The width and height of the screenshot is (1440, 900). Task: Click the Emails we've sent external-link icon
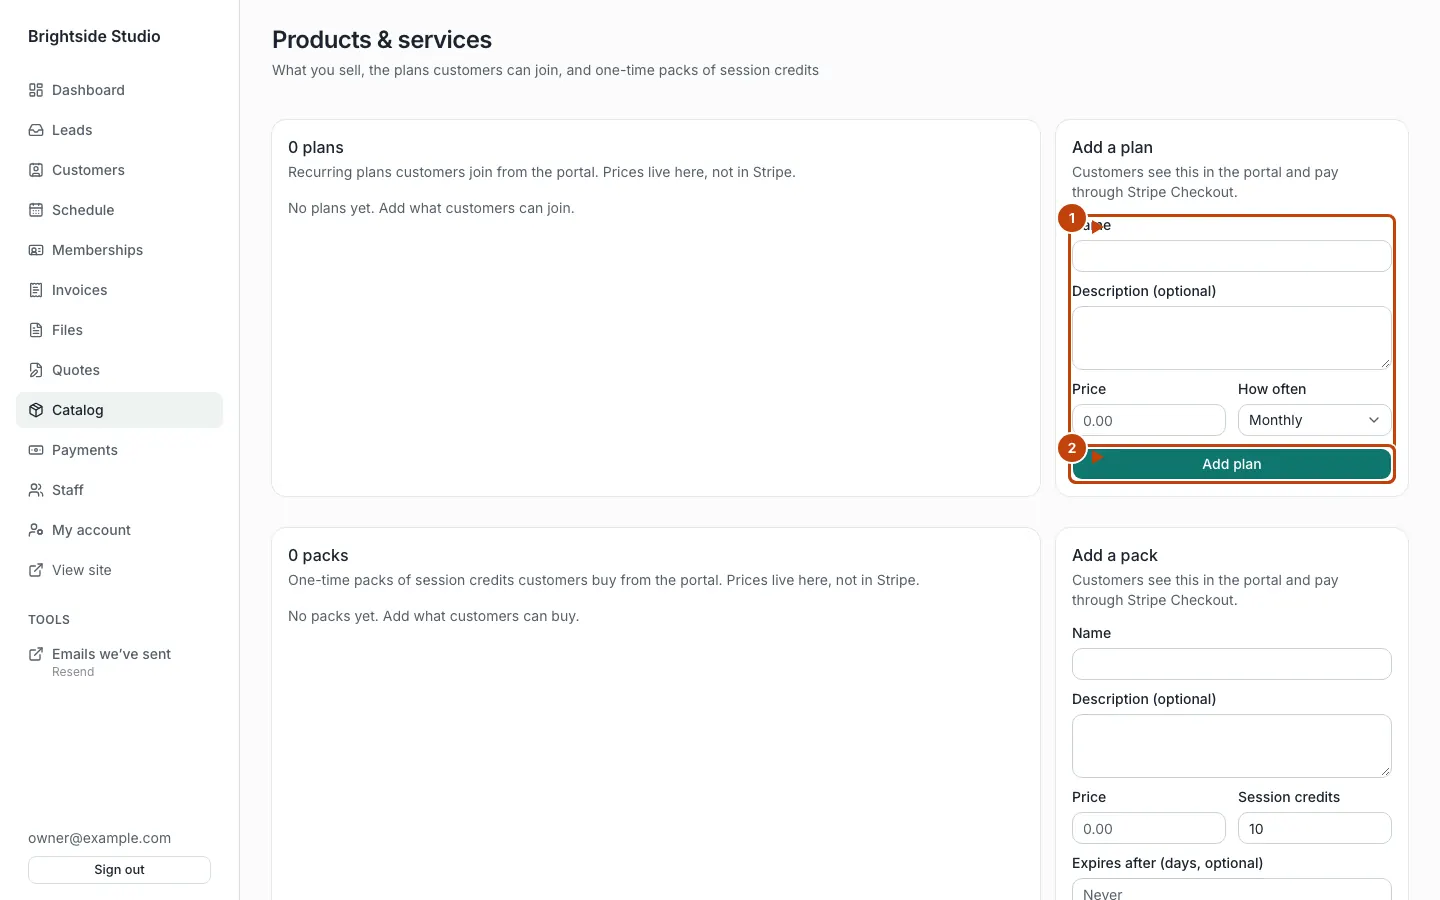[36, 654]
